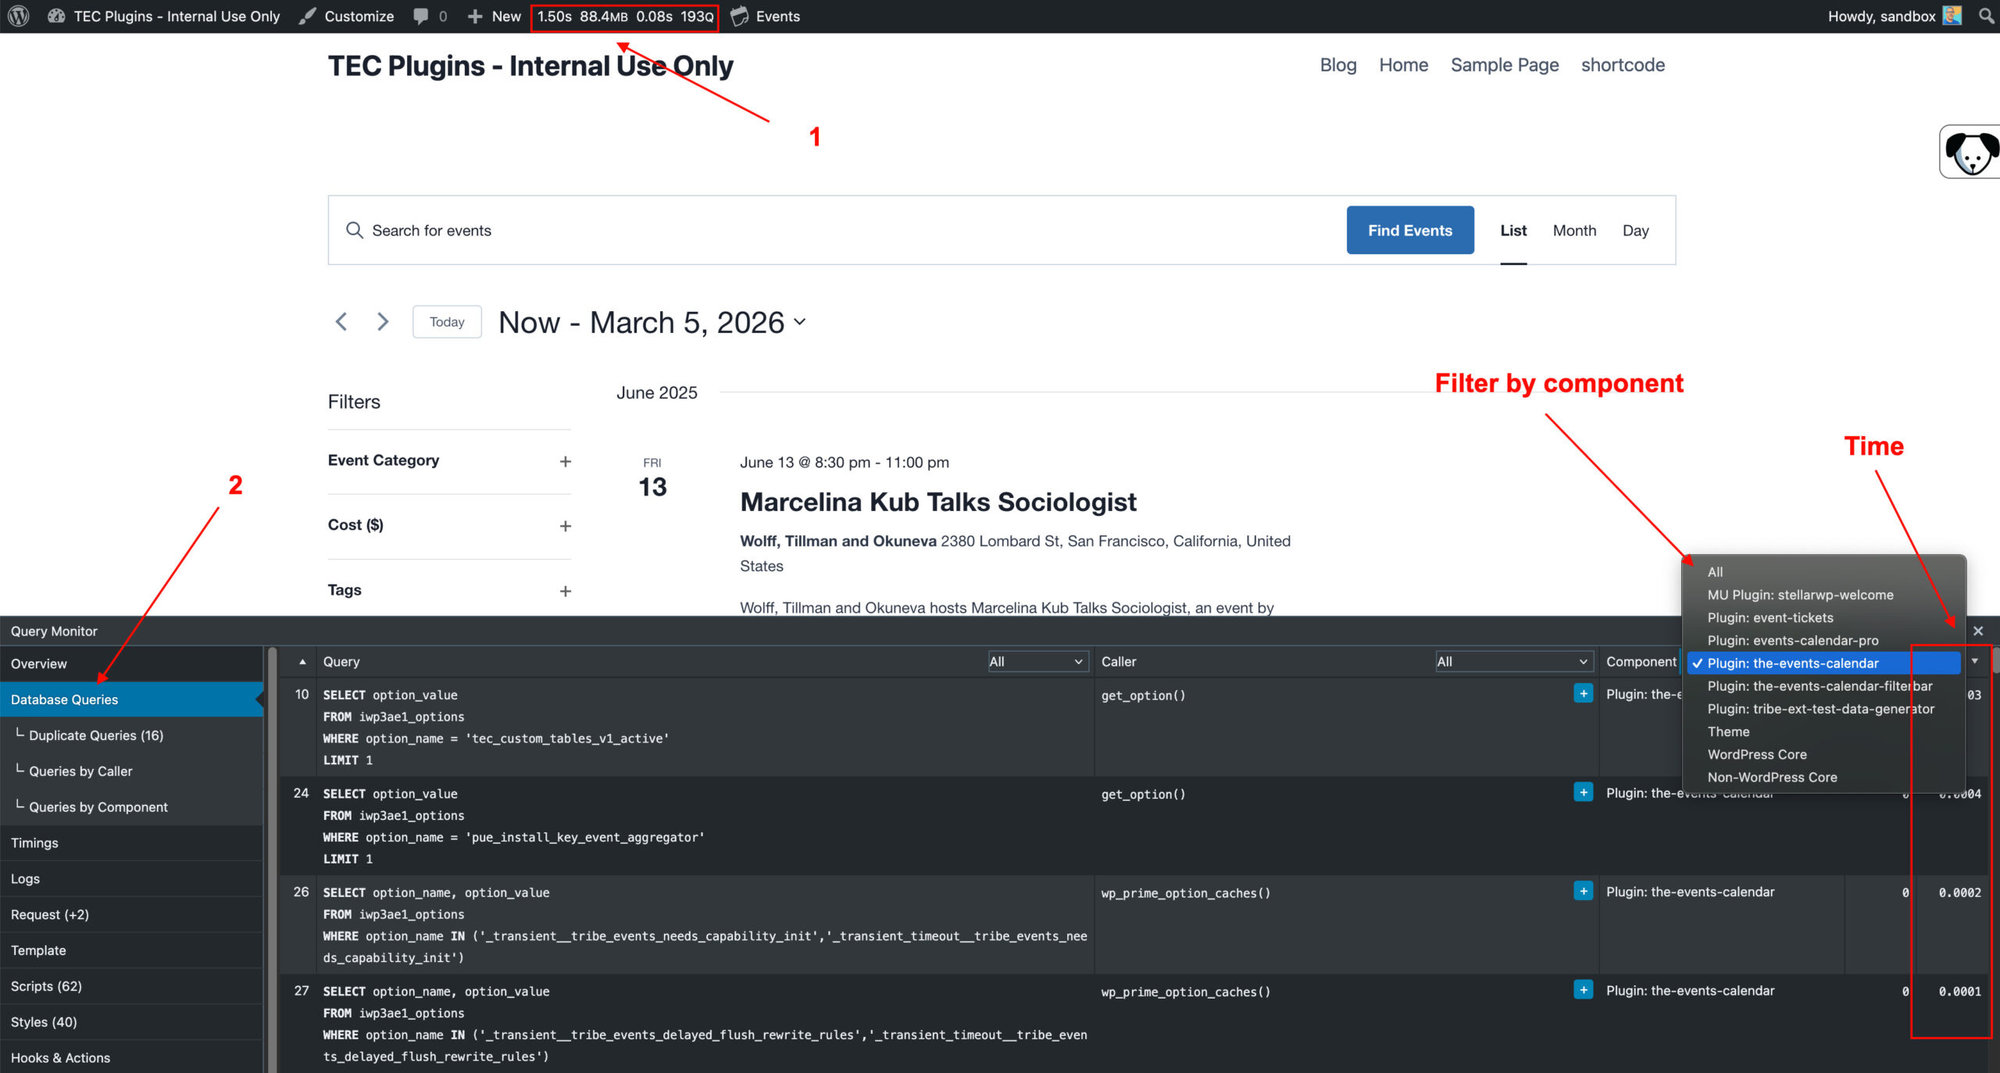Open the Caller column All dropdown
The width and height of the screenshot is (2000, 1073).
tap(1513, 661)
